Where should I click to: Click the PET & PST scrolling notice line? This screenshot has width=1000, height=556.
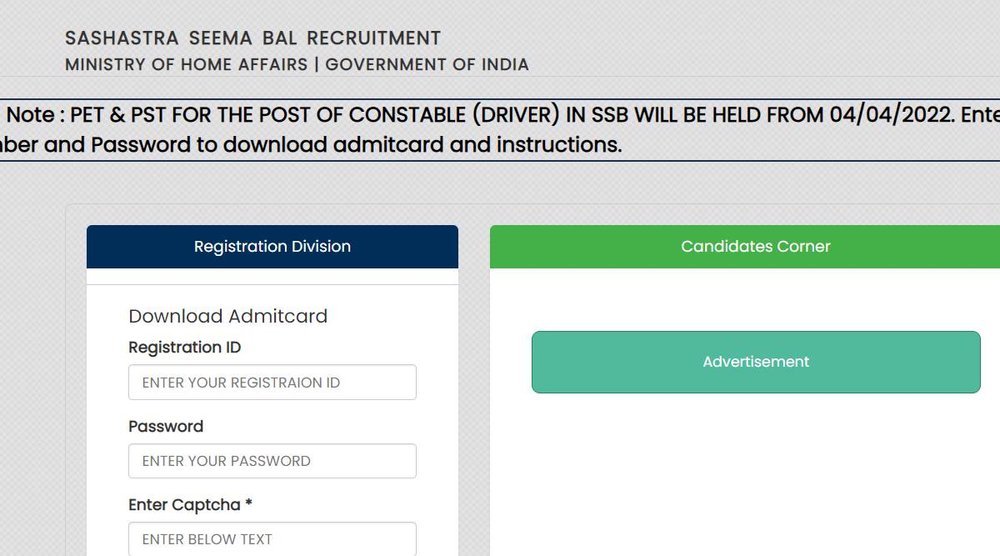click(500, 115)
